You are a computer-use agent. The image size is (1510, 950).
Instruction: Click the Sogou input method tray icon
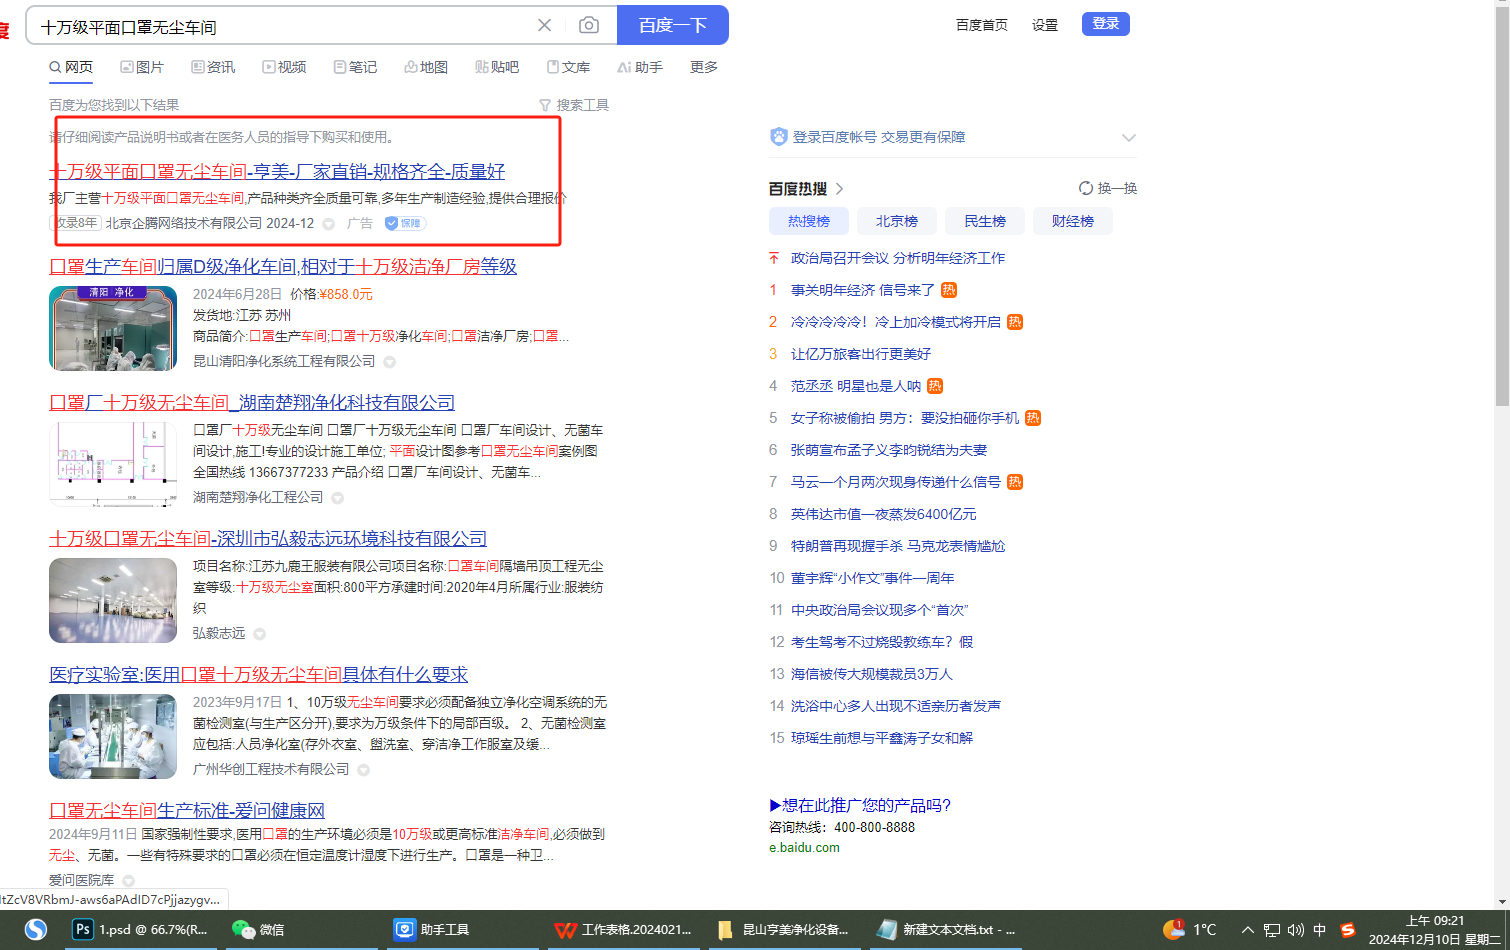coord(1347,930)
